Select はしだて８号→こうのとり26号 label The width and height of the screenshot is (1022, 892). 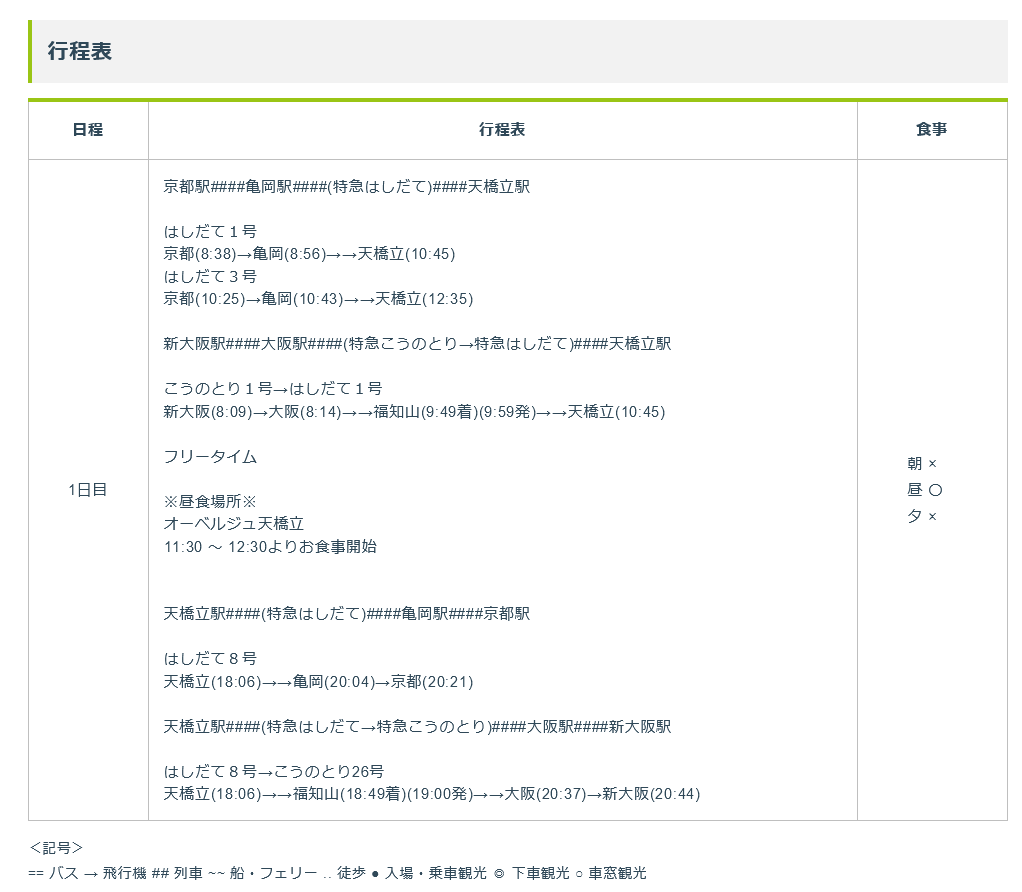tap(274, 771)
